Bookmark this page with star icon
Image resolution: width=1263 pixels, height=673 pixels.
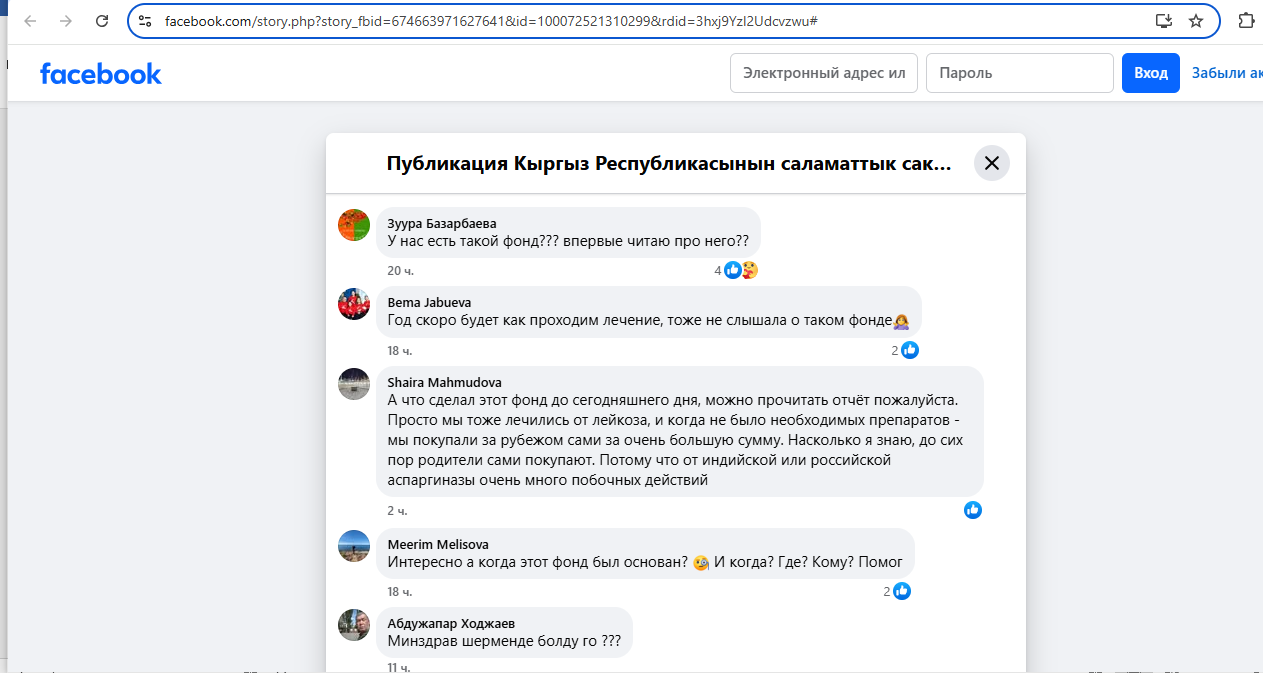point(1196,21)
